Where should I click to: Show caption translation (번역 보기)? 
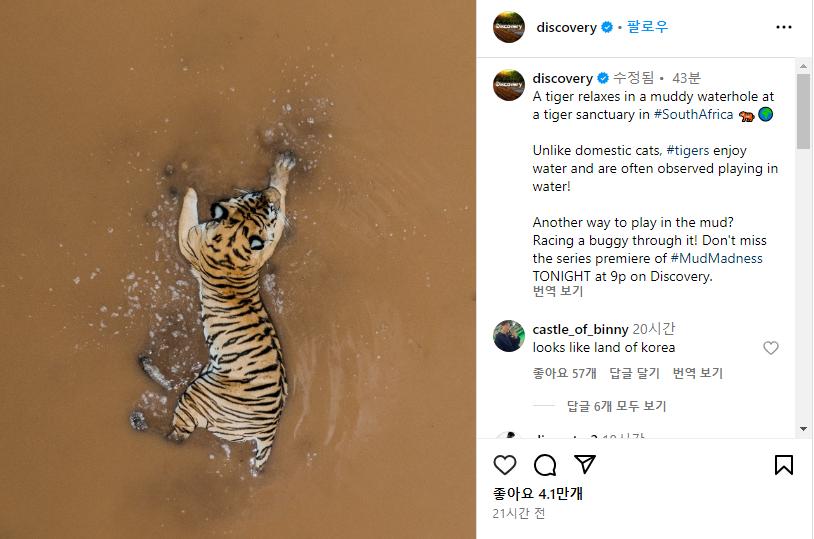pyautogui.click(x=557, y=292)
